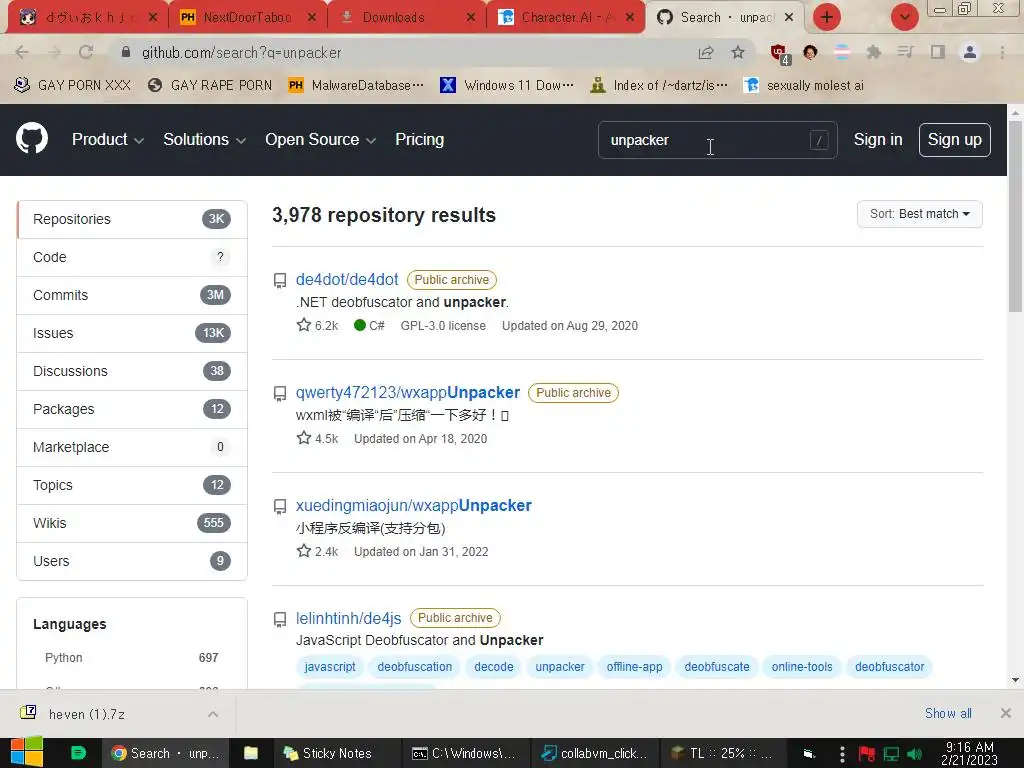Click the javascript topic tag
This screenshot has width=1024, height=768.
pyautogui.click(x=330, y=667)
